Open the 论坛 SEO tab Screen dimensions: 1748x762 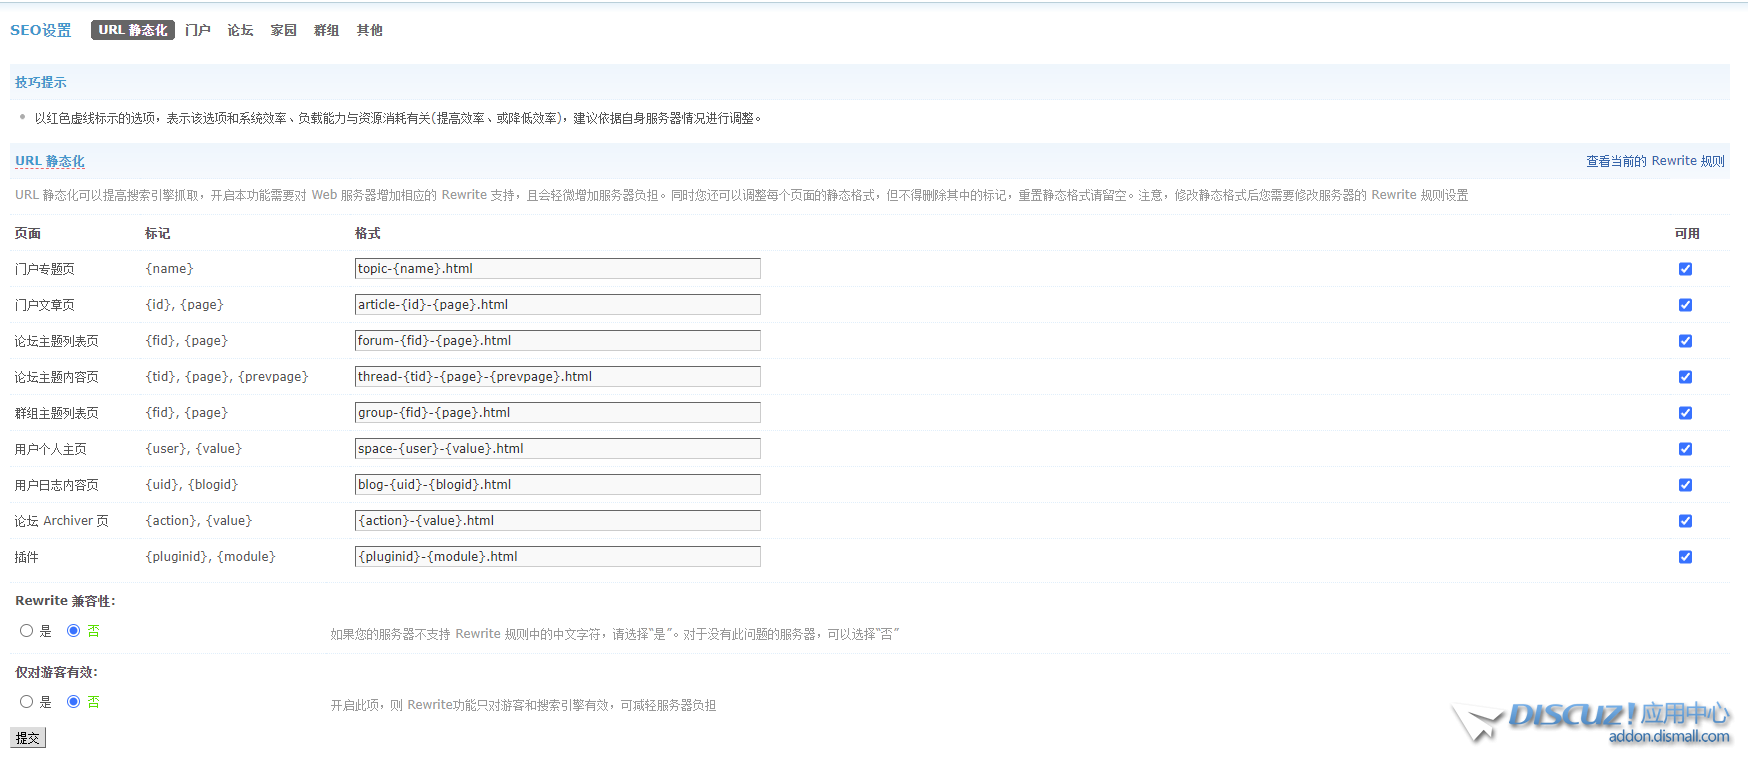tap(240, 30)
